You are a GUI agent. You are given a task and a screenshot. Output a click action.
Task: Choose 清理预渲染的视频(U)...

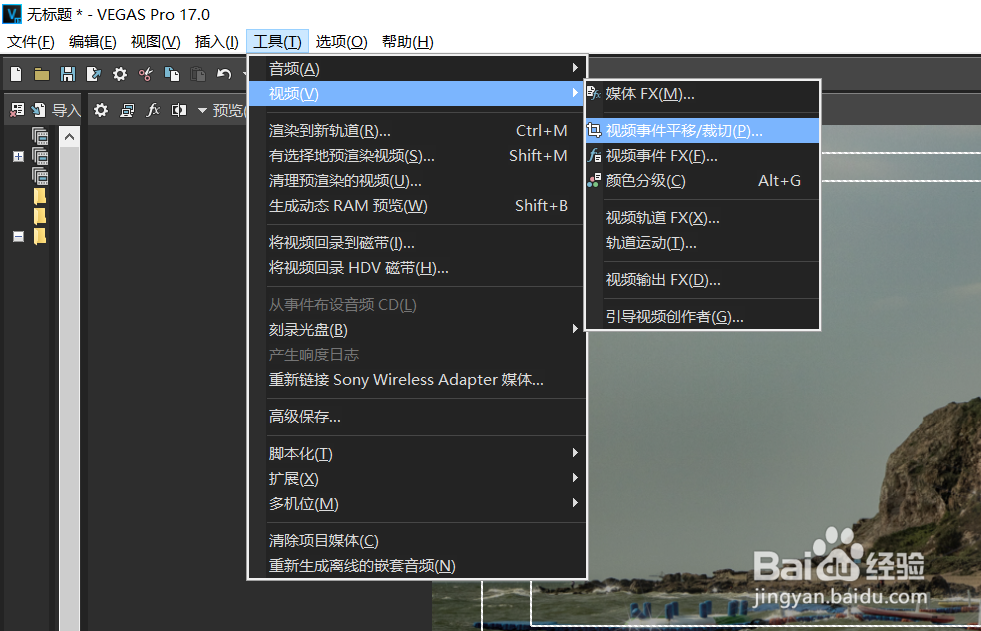[x=417, y=181]
